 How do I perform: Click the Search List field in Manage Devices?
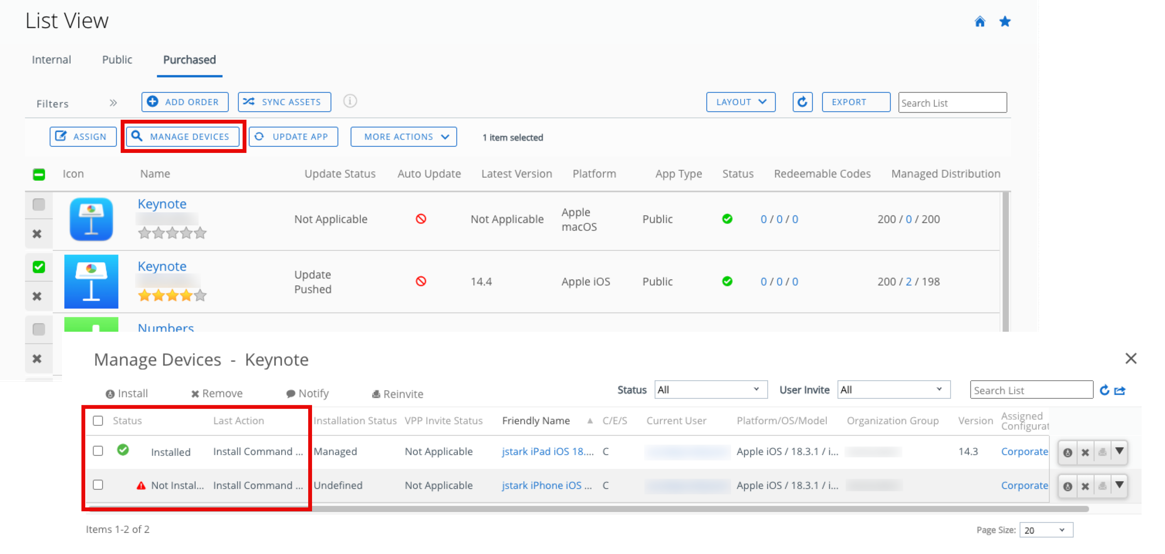pos(1031,390)
